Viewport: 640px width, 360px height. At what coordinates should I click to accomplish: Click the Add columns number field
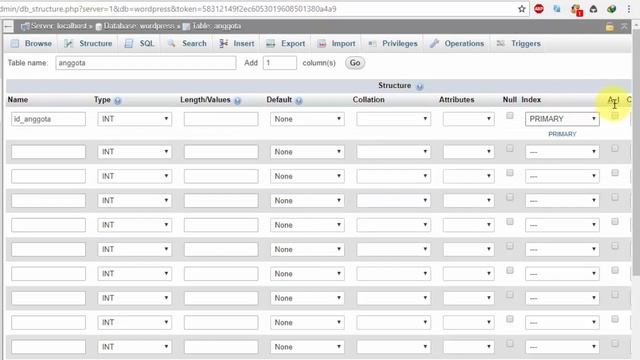(280, 63)
